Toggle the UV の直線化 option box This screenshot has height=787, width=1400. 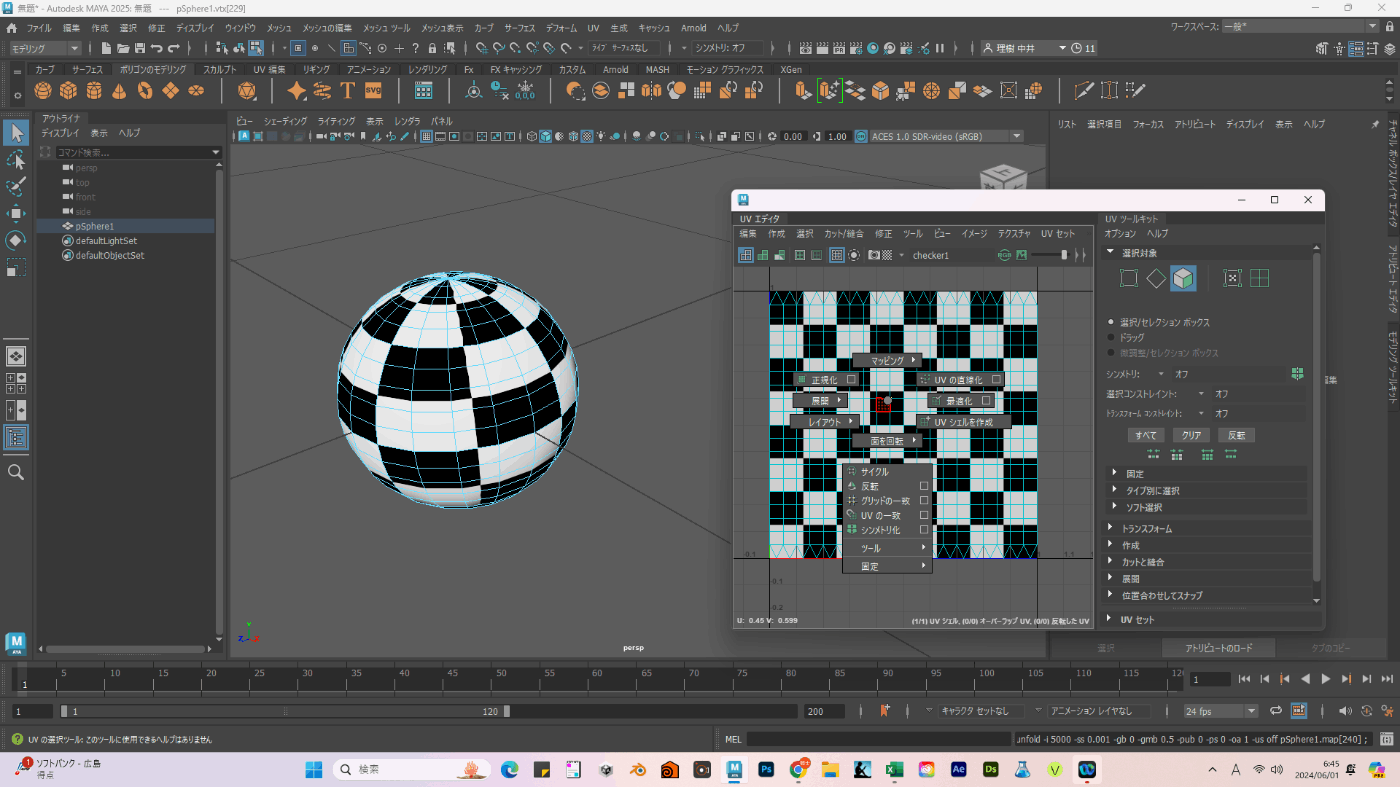coord(997,380)
